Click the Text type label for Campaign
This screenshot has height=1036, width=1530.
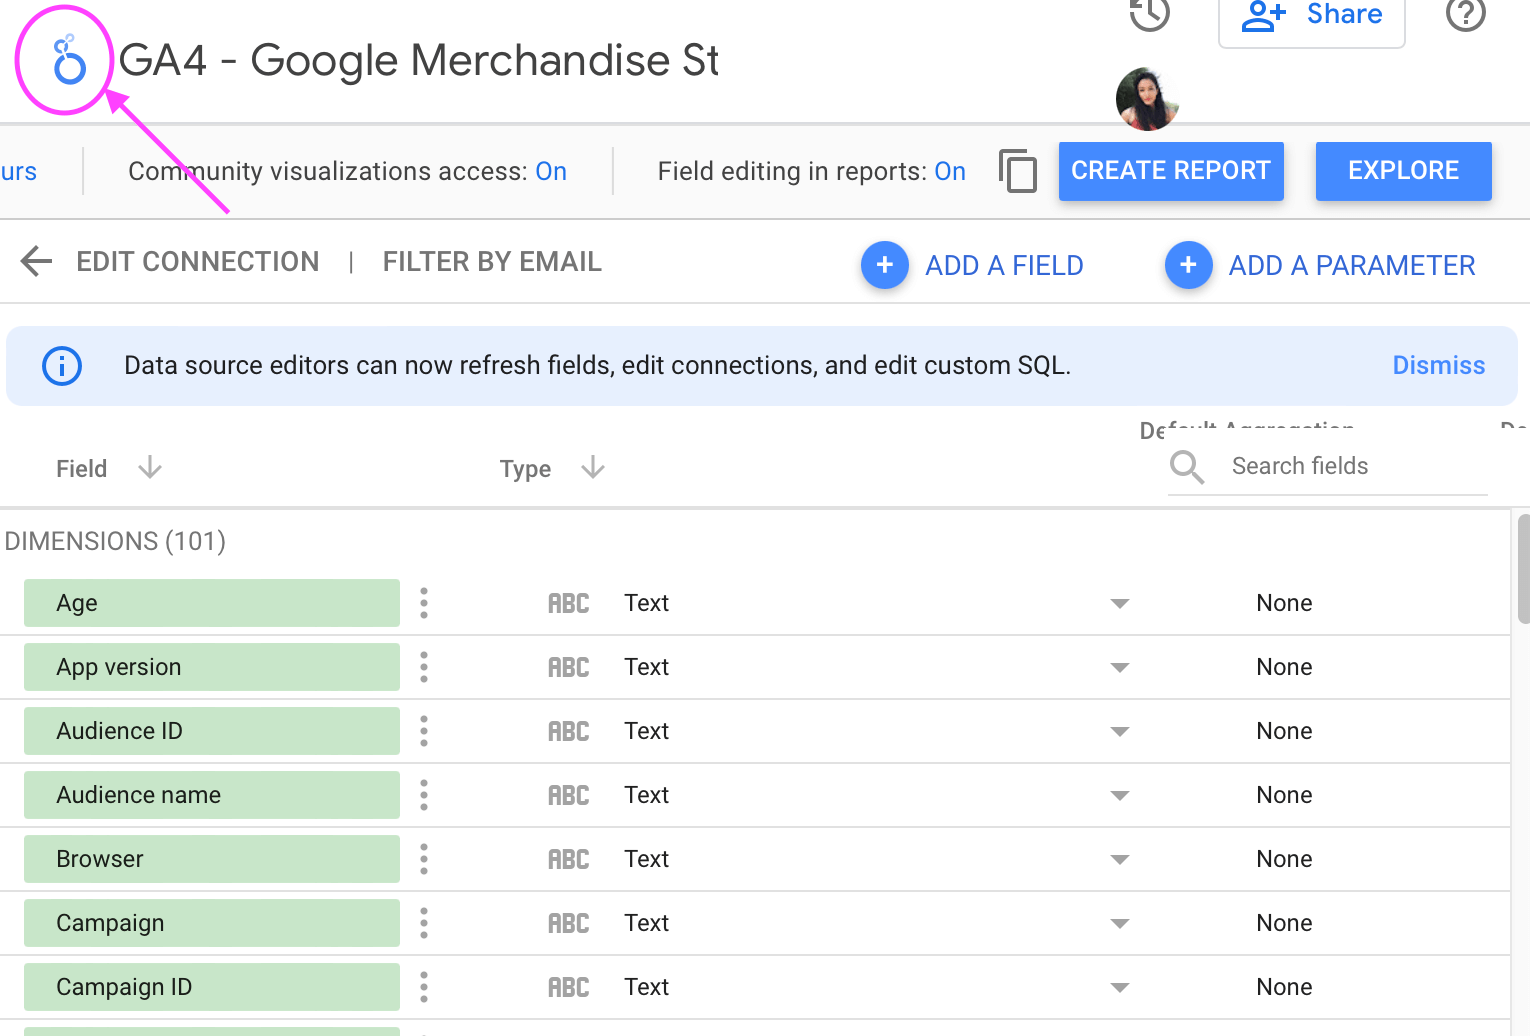pos(647,923)
